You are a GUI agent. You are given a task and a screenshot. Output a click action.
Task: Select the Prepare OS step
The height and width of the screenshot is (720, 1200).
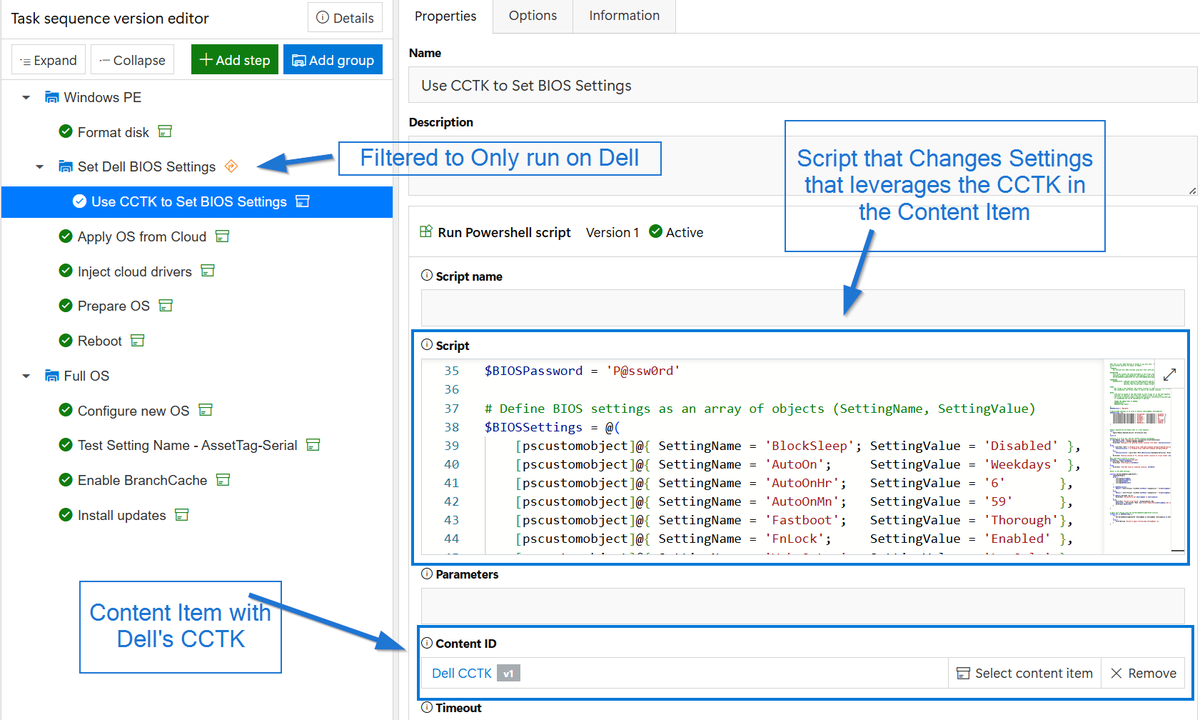tap(114, 306)
